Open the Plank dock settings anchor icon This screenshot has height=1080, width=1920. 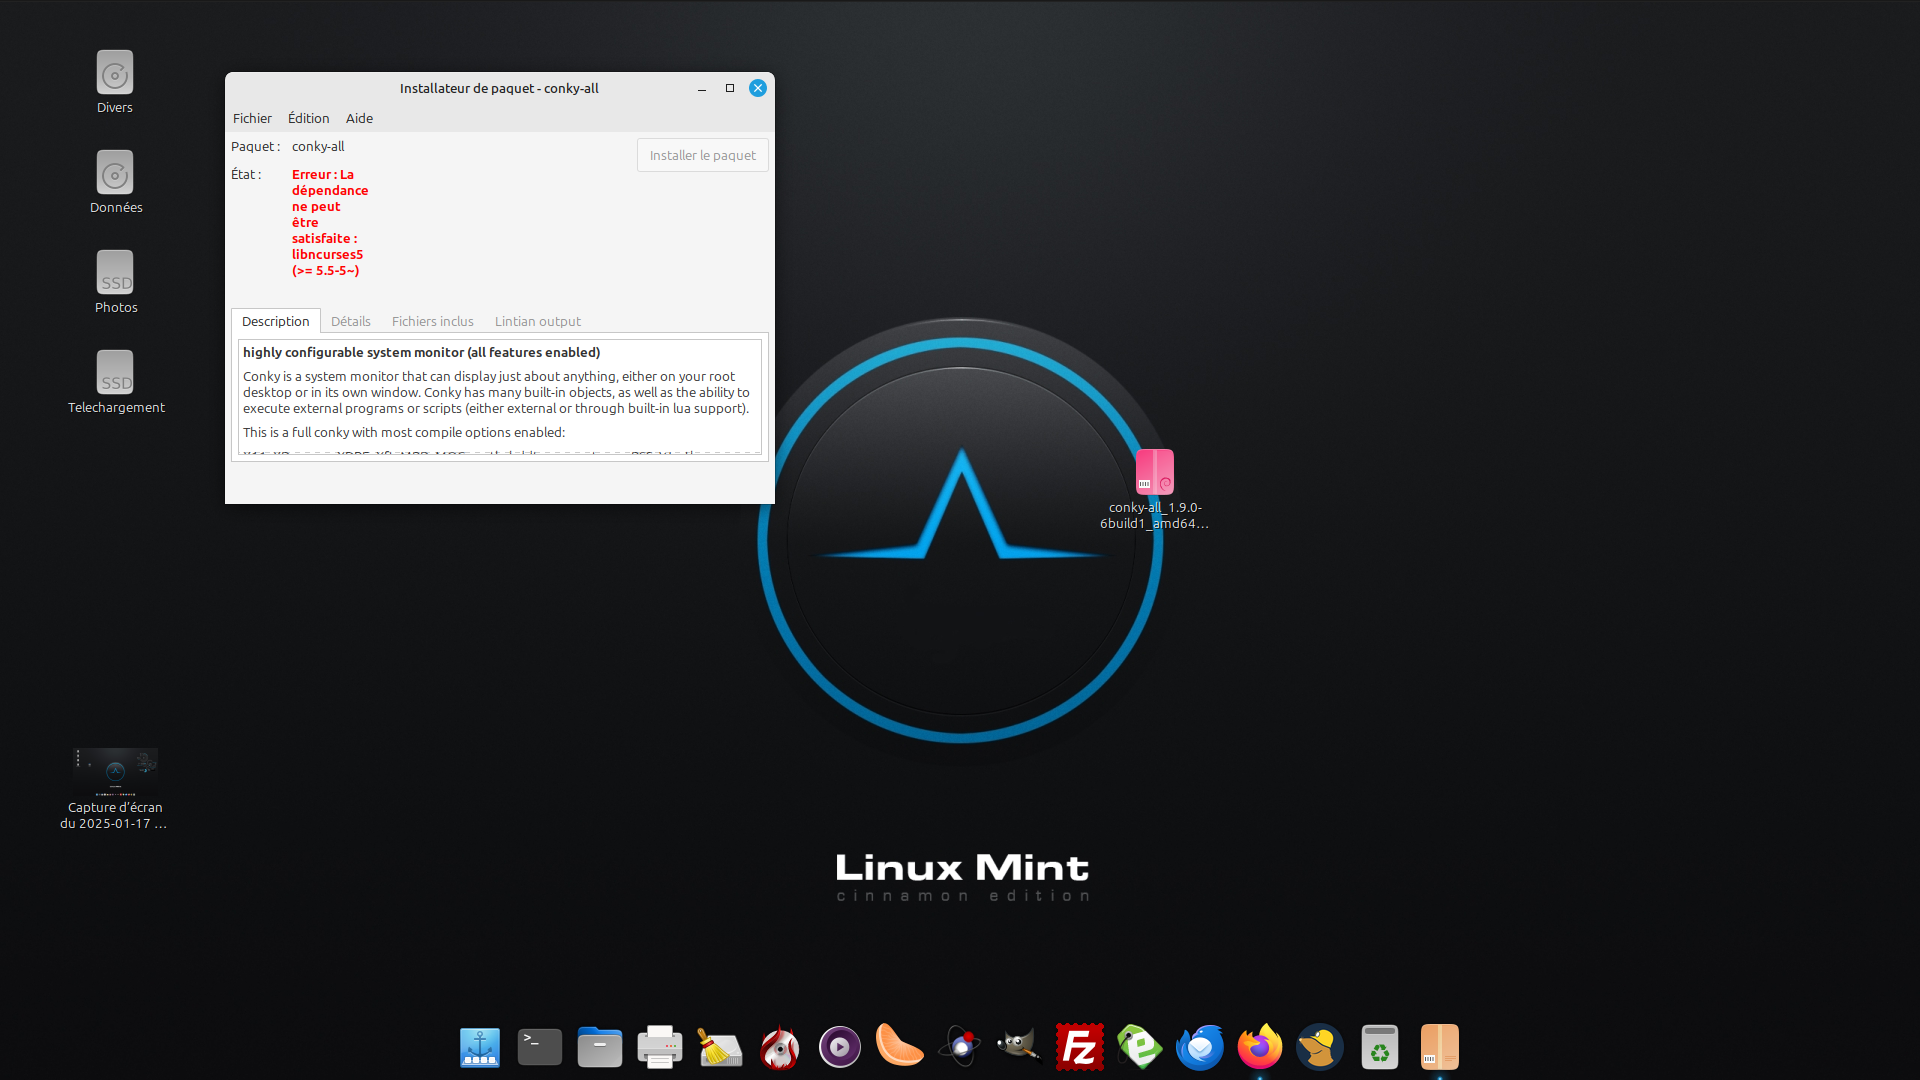coord(480,1047)
